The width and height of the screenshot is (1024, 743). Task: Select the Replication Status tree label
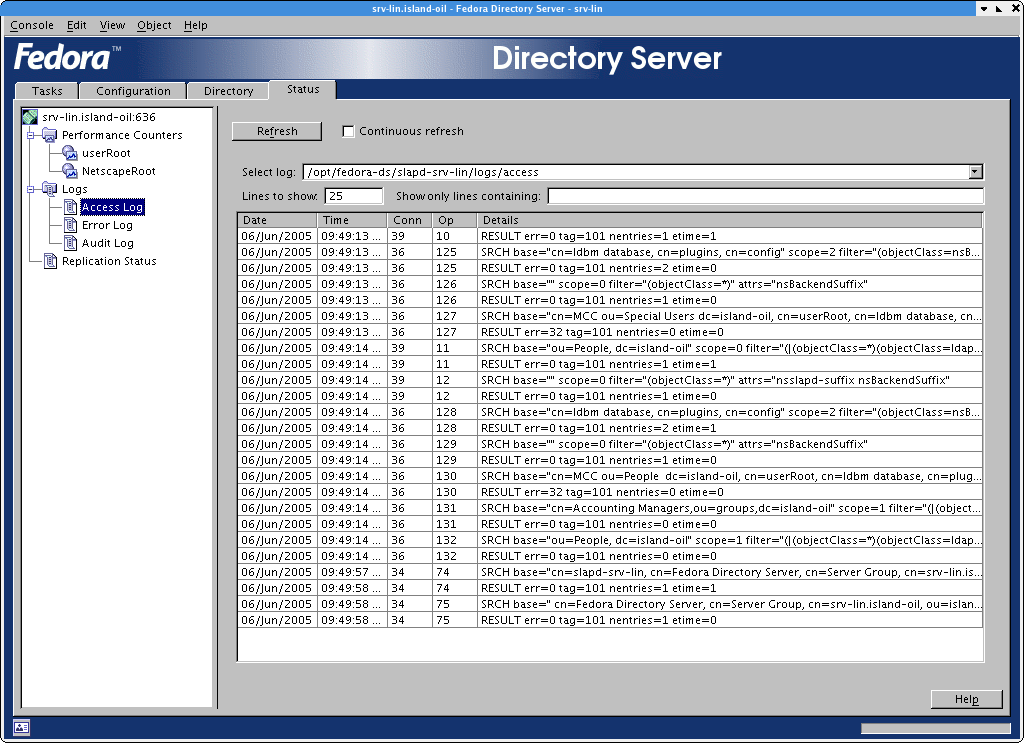(x=109, y=261)
